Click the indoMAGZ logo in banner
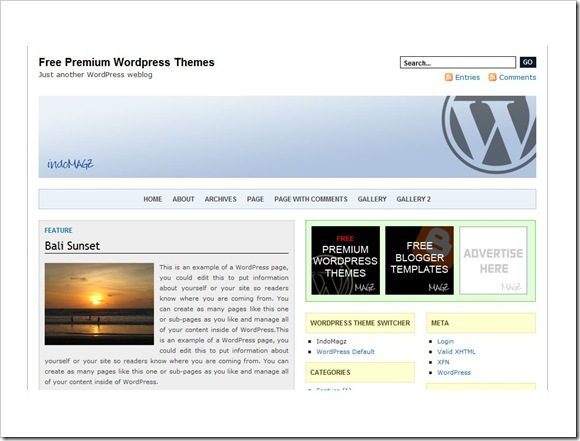The width and height of the screenshot is (580, 441). (x=70, y=164)
